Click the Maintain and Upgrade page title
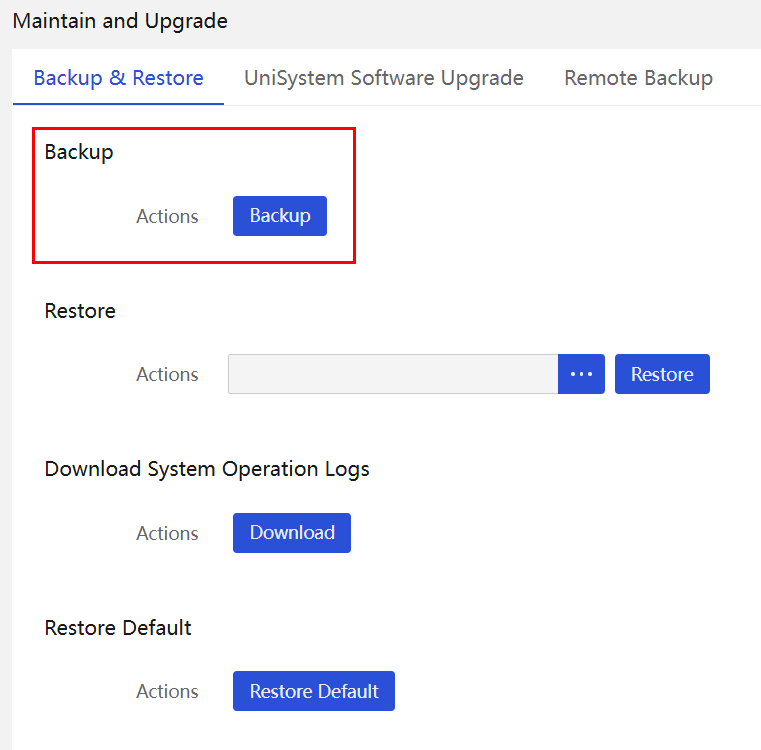 (x=120, y=21)
